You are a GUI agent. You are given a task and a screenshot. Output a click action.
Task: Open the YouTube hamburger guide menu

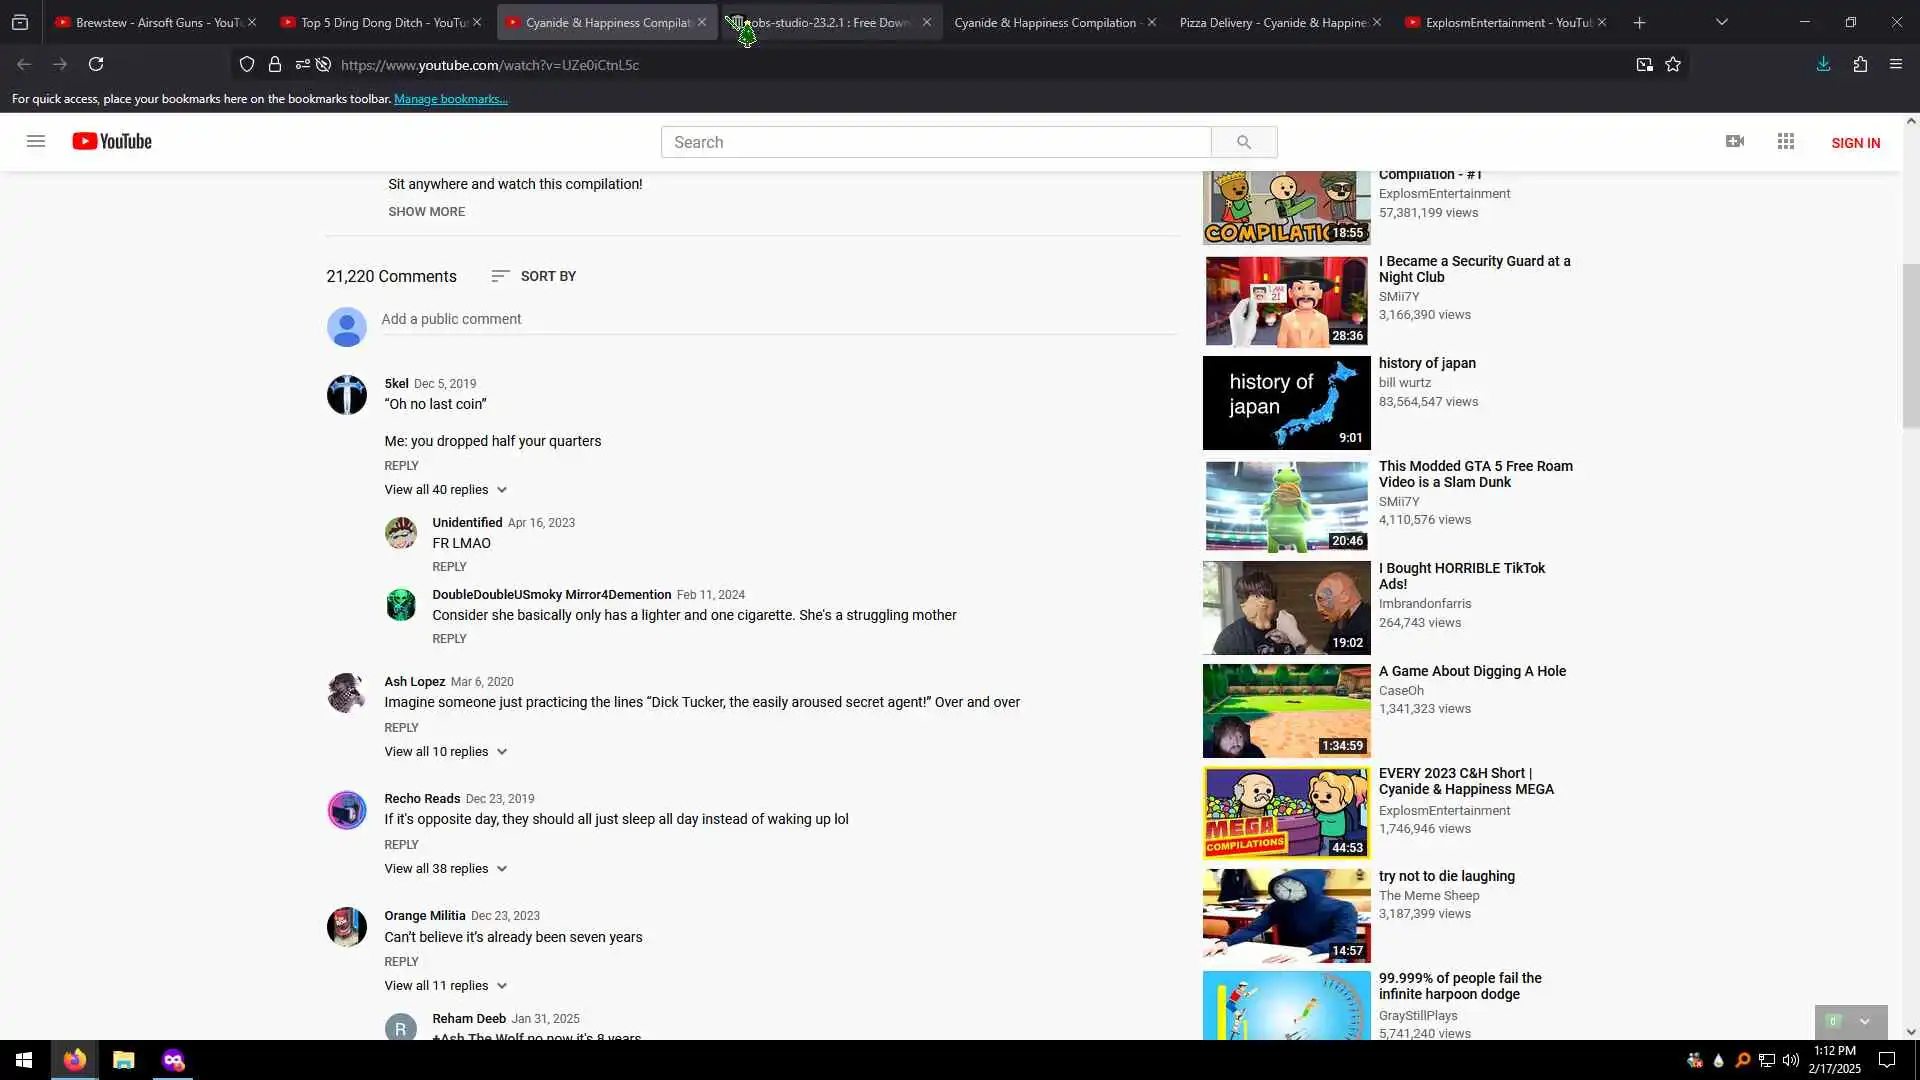click(x=36, y=141)
